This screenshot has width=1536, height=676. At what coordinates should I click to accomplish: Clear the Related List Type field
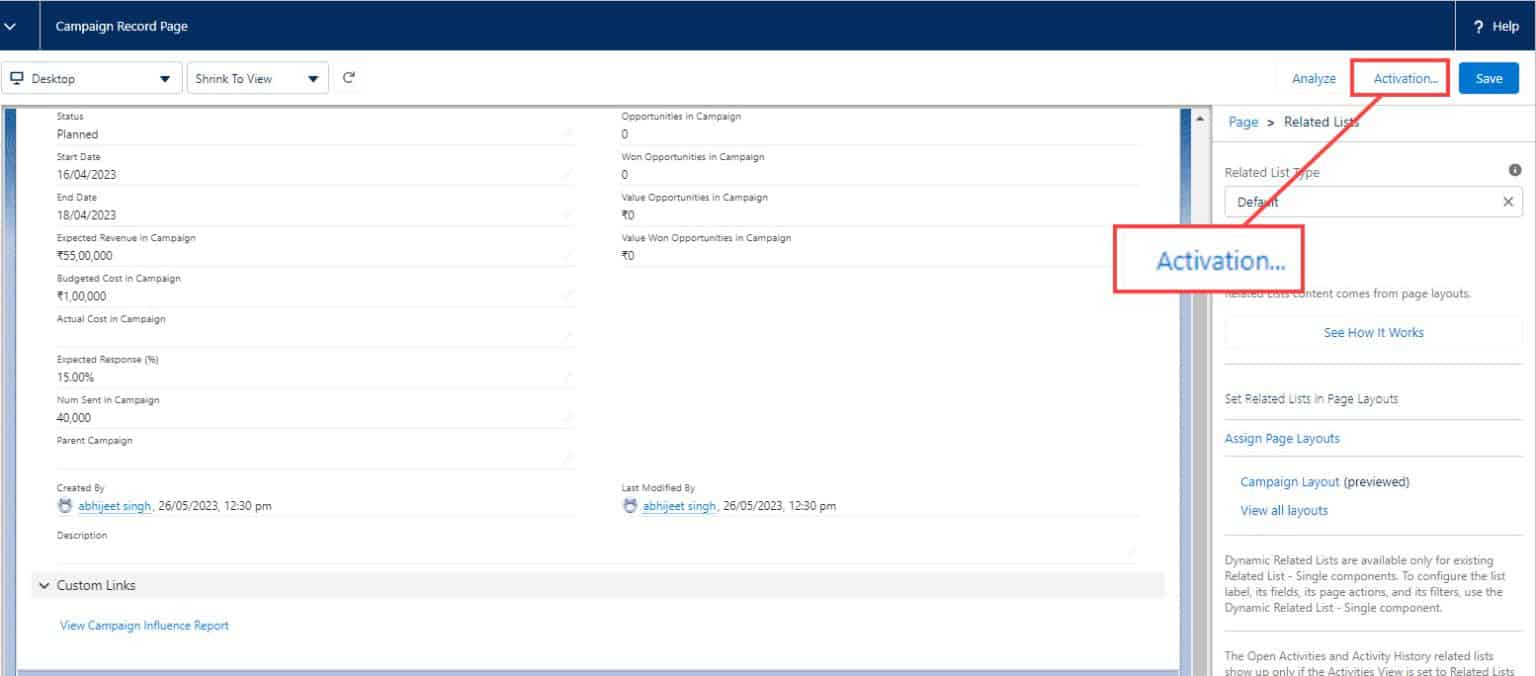point(1508,202)
